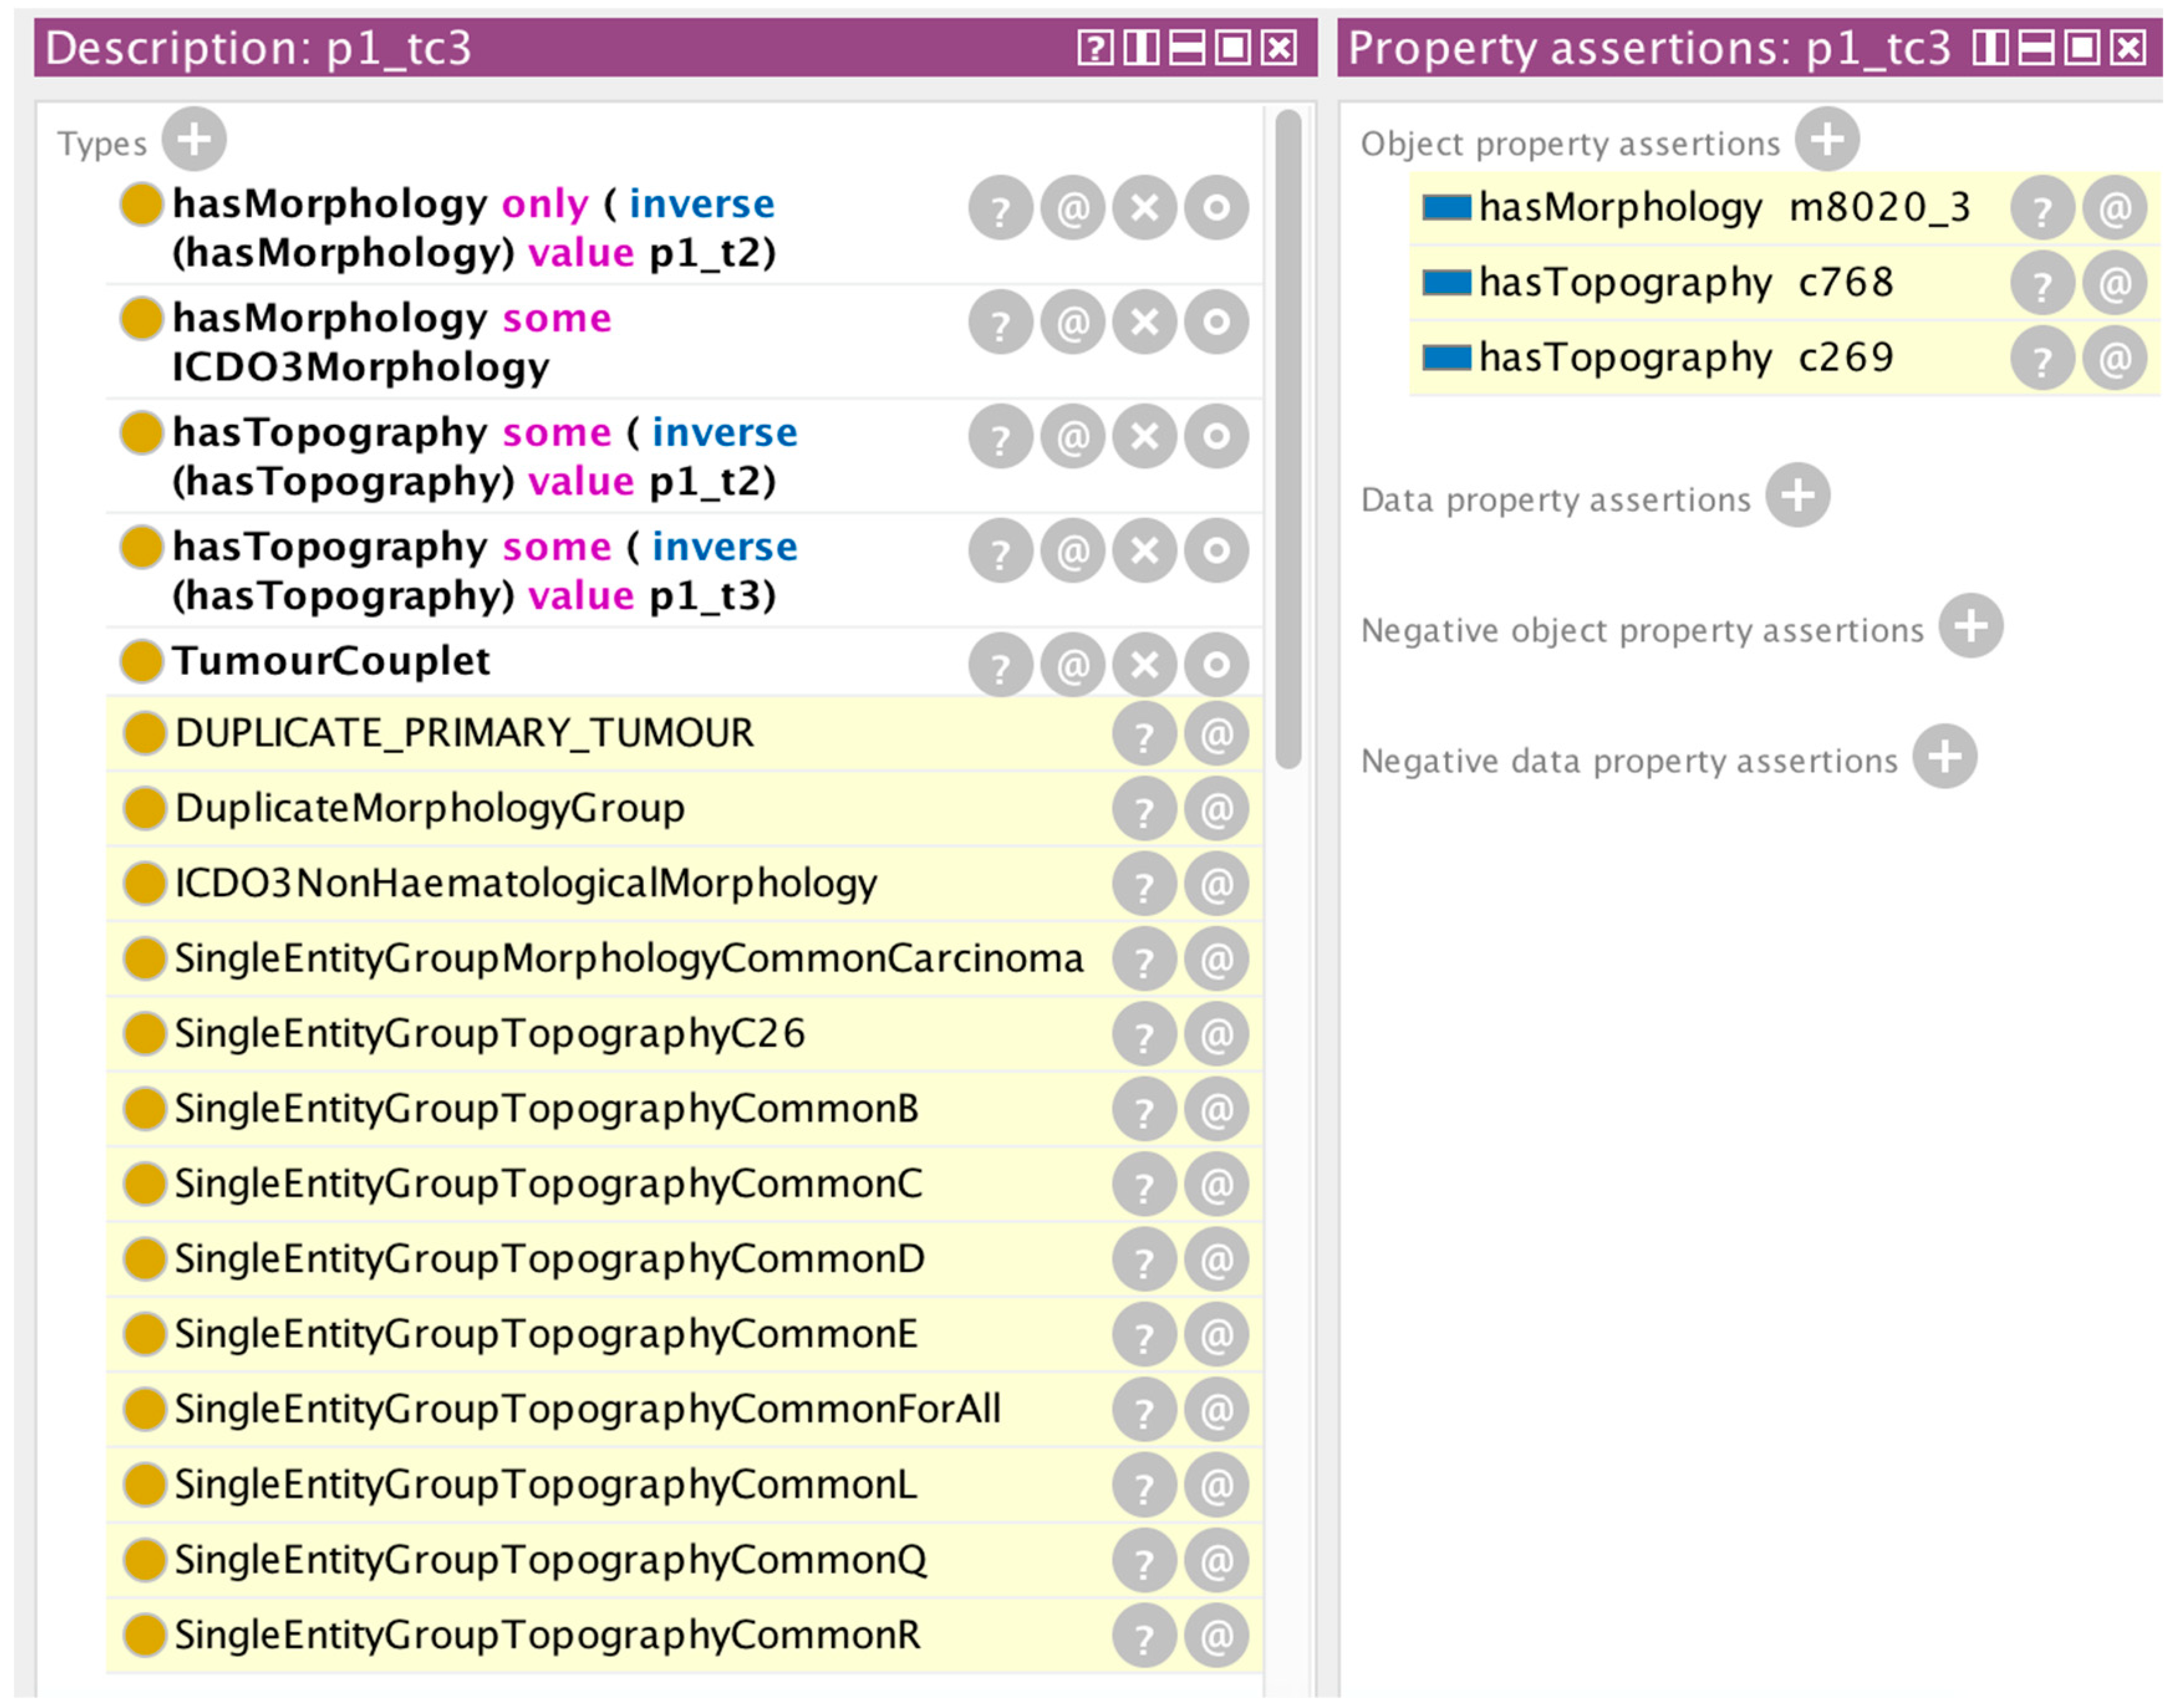2180x1708 pixels.
Task: Split Property assertions panel horizontally
Action: [x=2036, y=47]
